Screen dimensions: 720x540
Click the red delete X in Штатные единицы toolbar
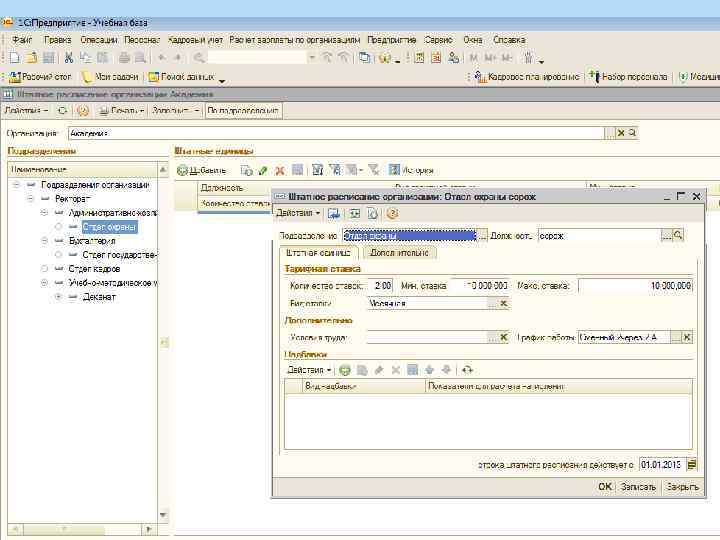coord(280,171)
